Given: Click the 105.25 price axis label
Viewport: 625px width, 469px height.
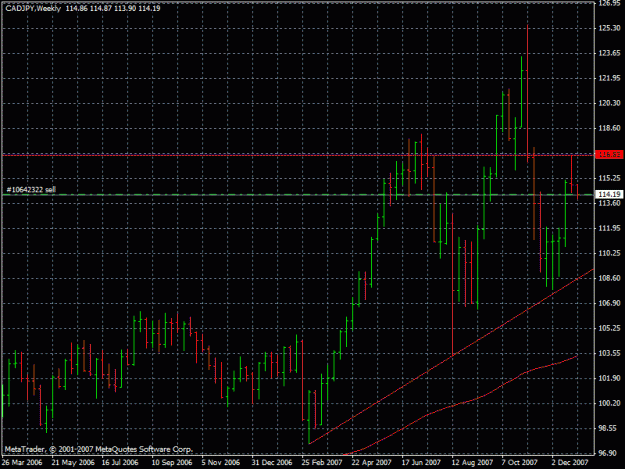Looking at the screenshot, I should pos(609,328).
